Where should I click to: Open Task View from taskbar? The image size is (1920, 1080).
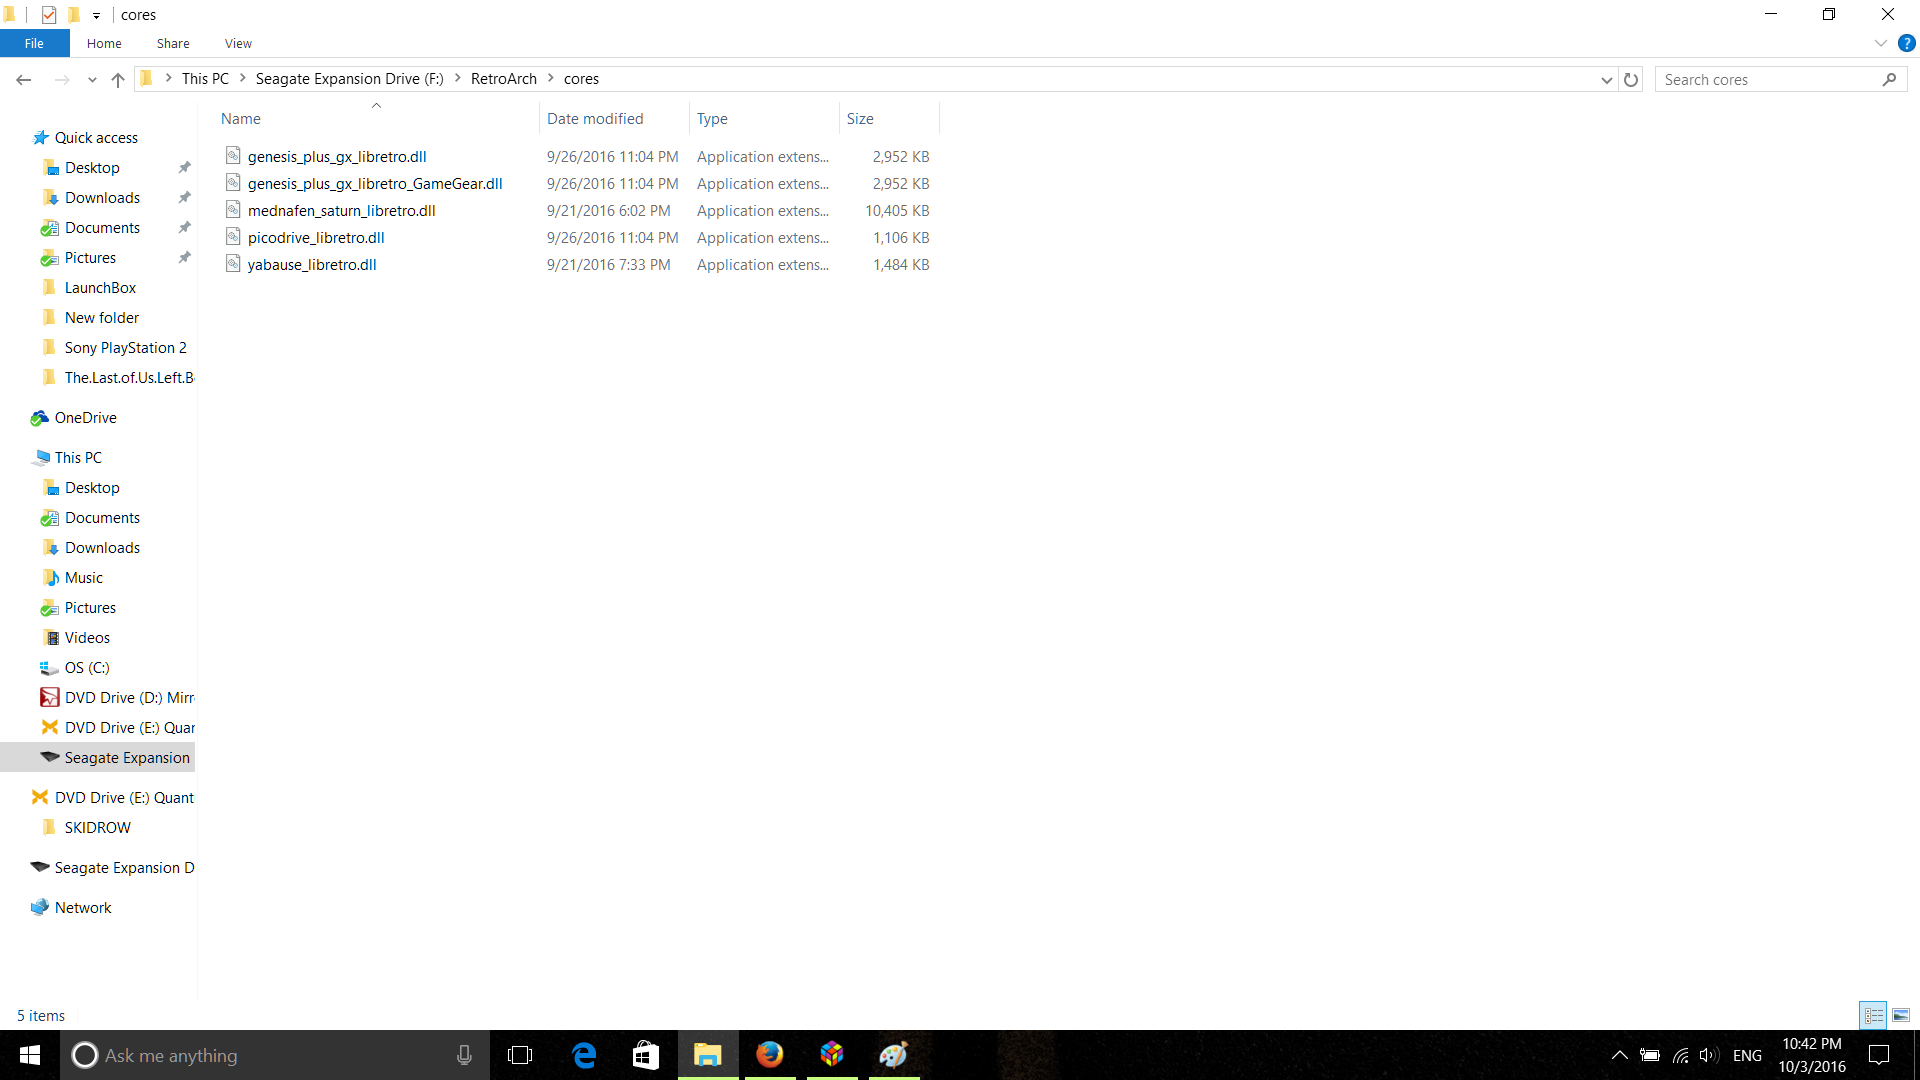(520, 1055)
